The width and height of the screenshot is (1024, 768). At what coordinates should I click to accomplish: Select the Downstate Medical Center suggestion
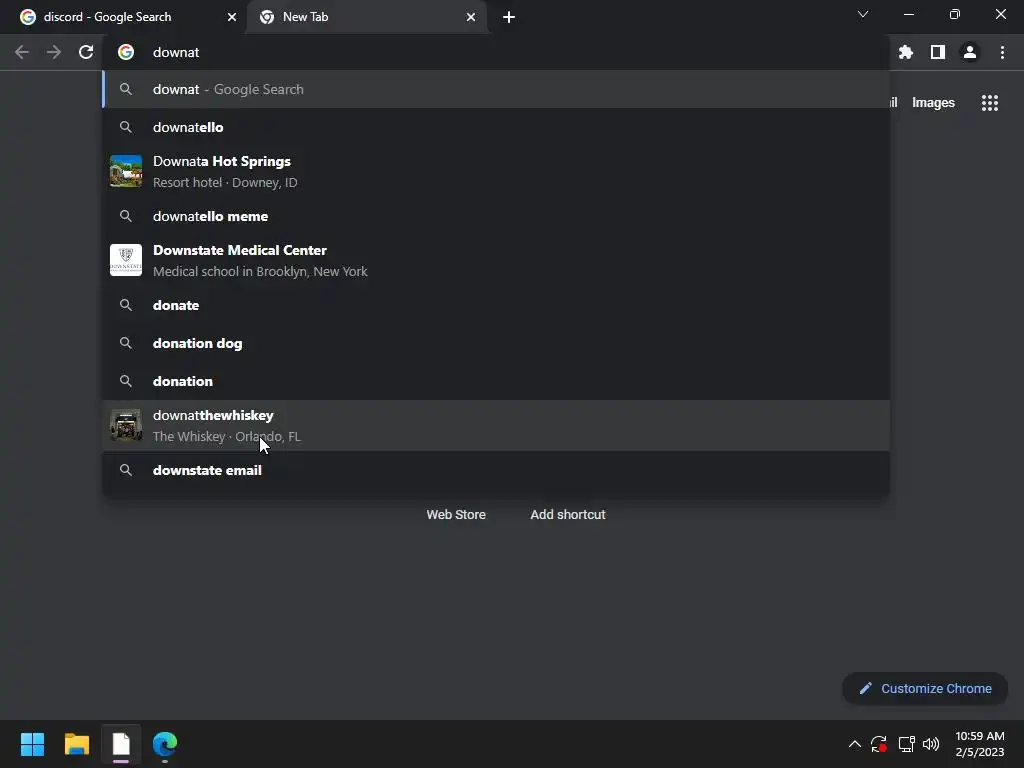pos(496,261)
